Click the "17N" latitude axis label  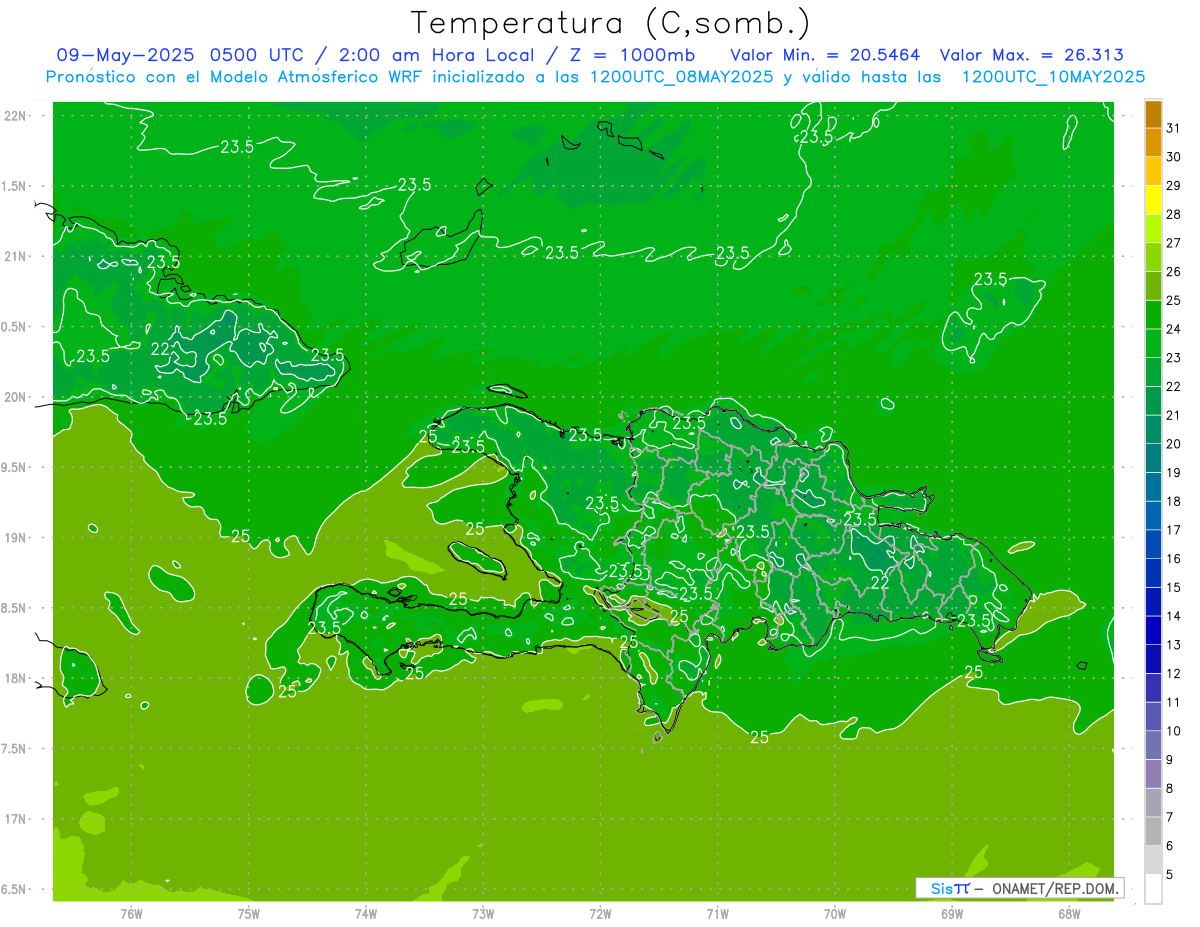pyautogui.click(x=16, y=819)
